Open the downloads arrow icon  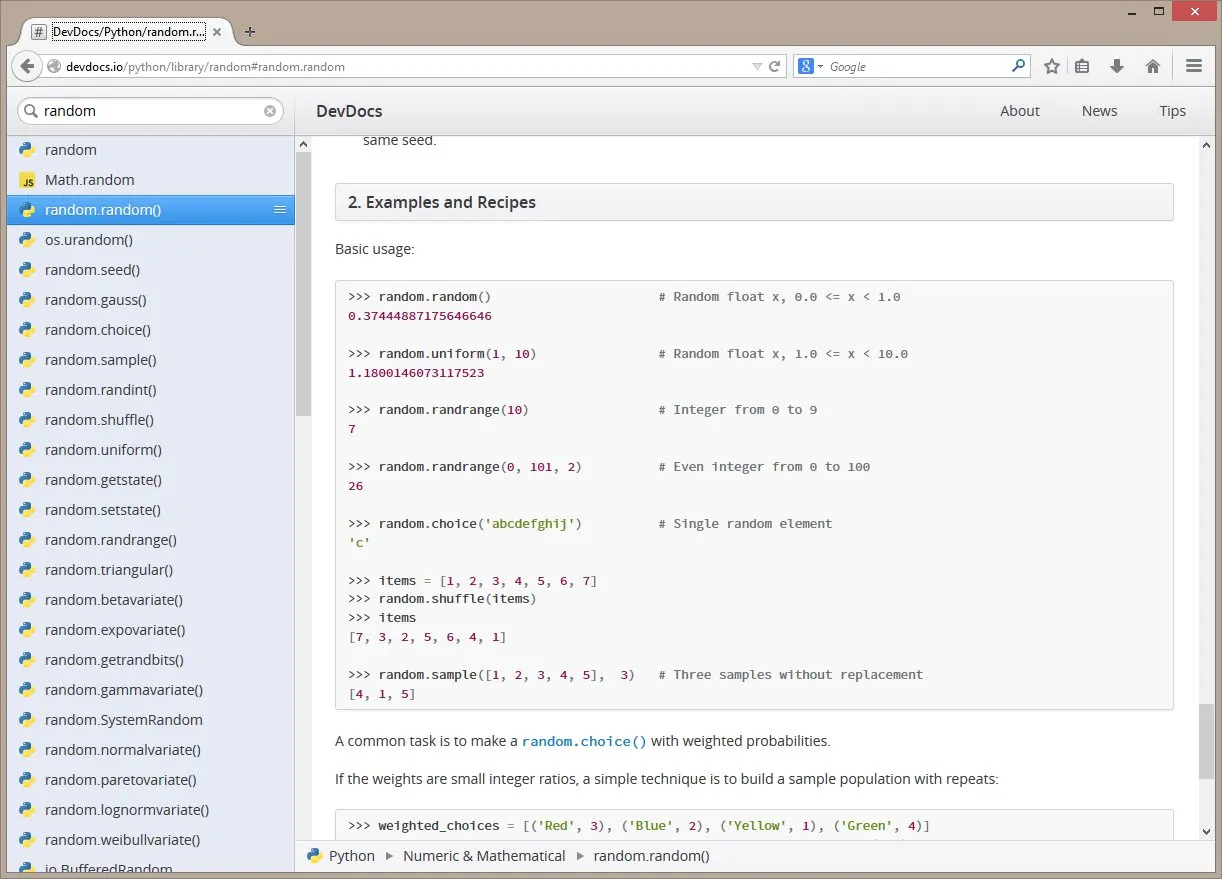[x=1117, y=66]
